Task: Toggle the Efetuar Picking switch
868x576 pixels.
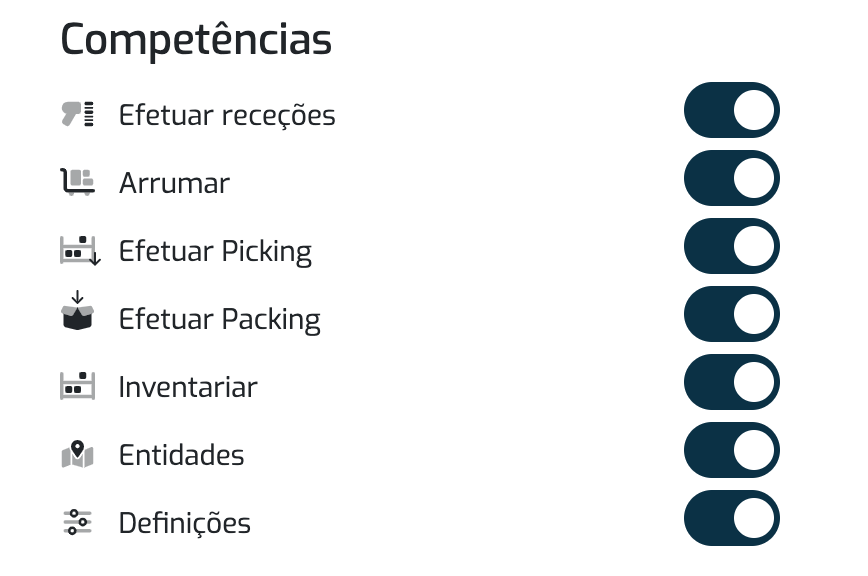Action: 732,246
